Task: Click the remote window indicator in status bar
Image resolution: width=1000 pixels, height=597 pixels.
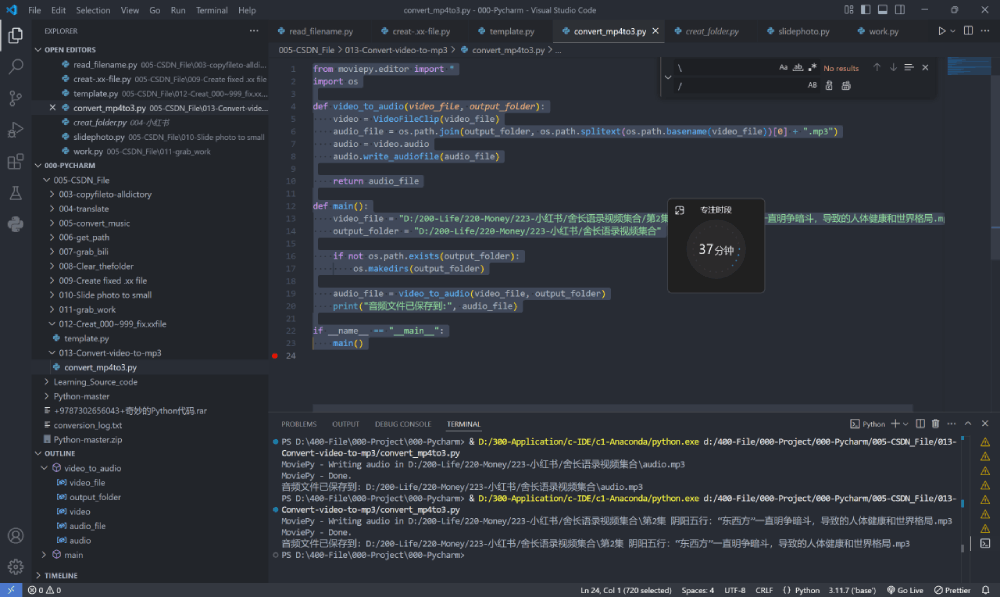Action: 11,590
